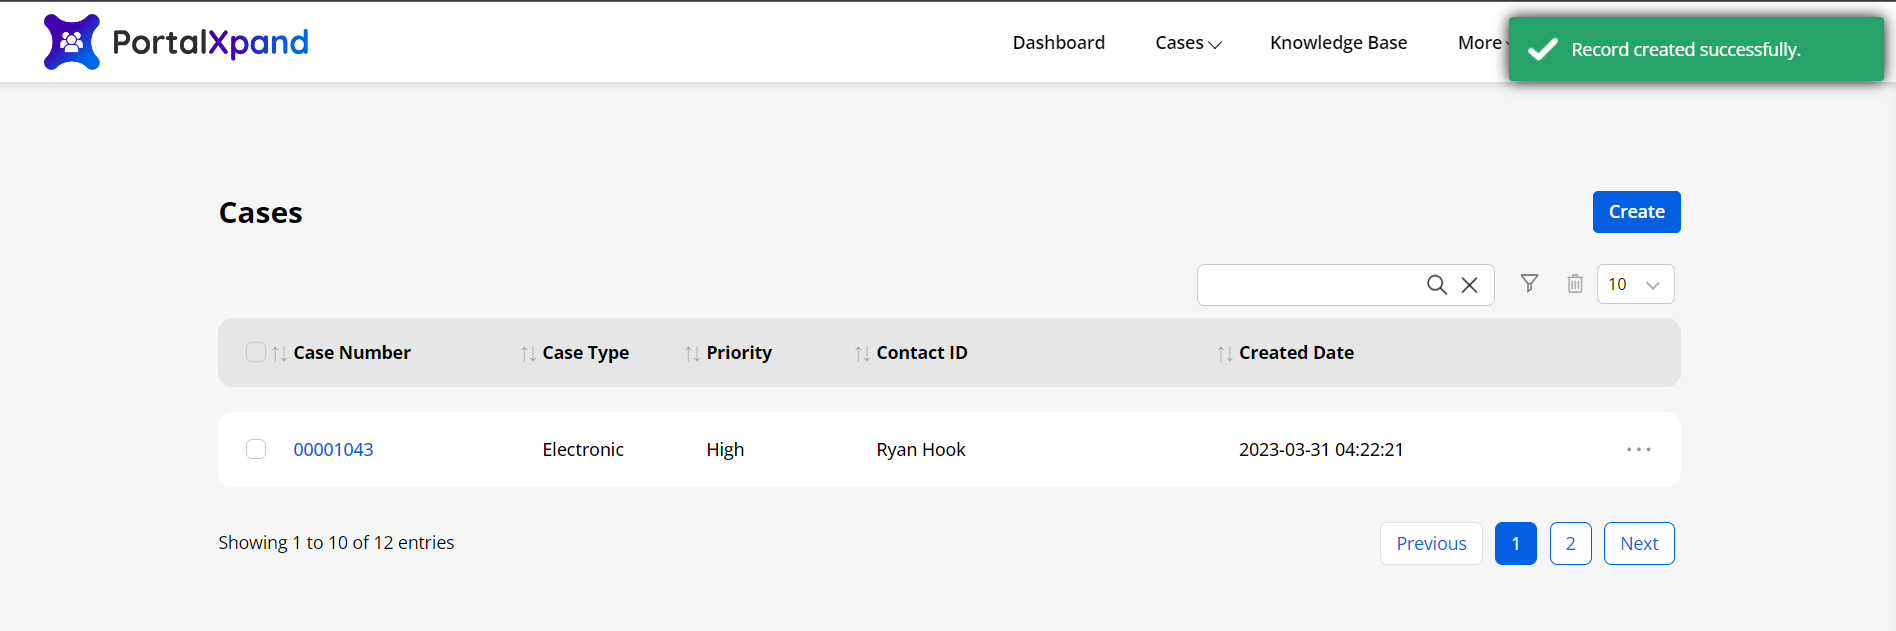The height and width of the screenshot is (631, 1896).
Task: Check the box for case 00001043
Action: 256,449
